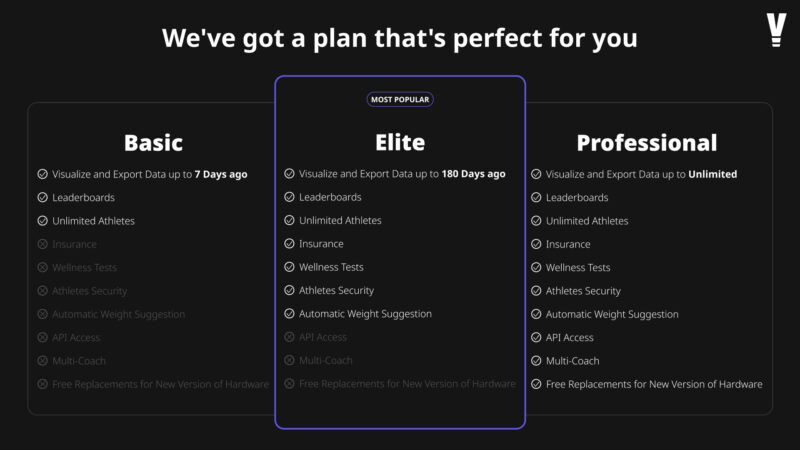Click X icon beside Basic API Access
Screen dimensions: 800x450
[x=42, y=338]
